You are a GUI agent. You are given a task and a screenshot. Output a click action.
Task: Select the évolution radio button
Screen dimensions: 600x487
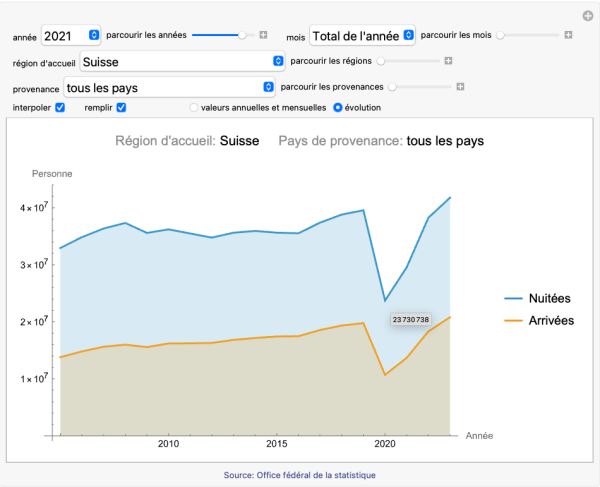(x=338, y=107)
